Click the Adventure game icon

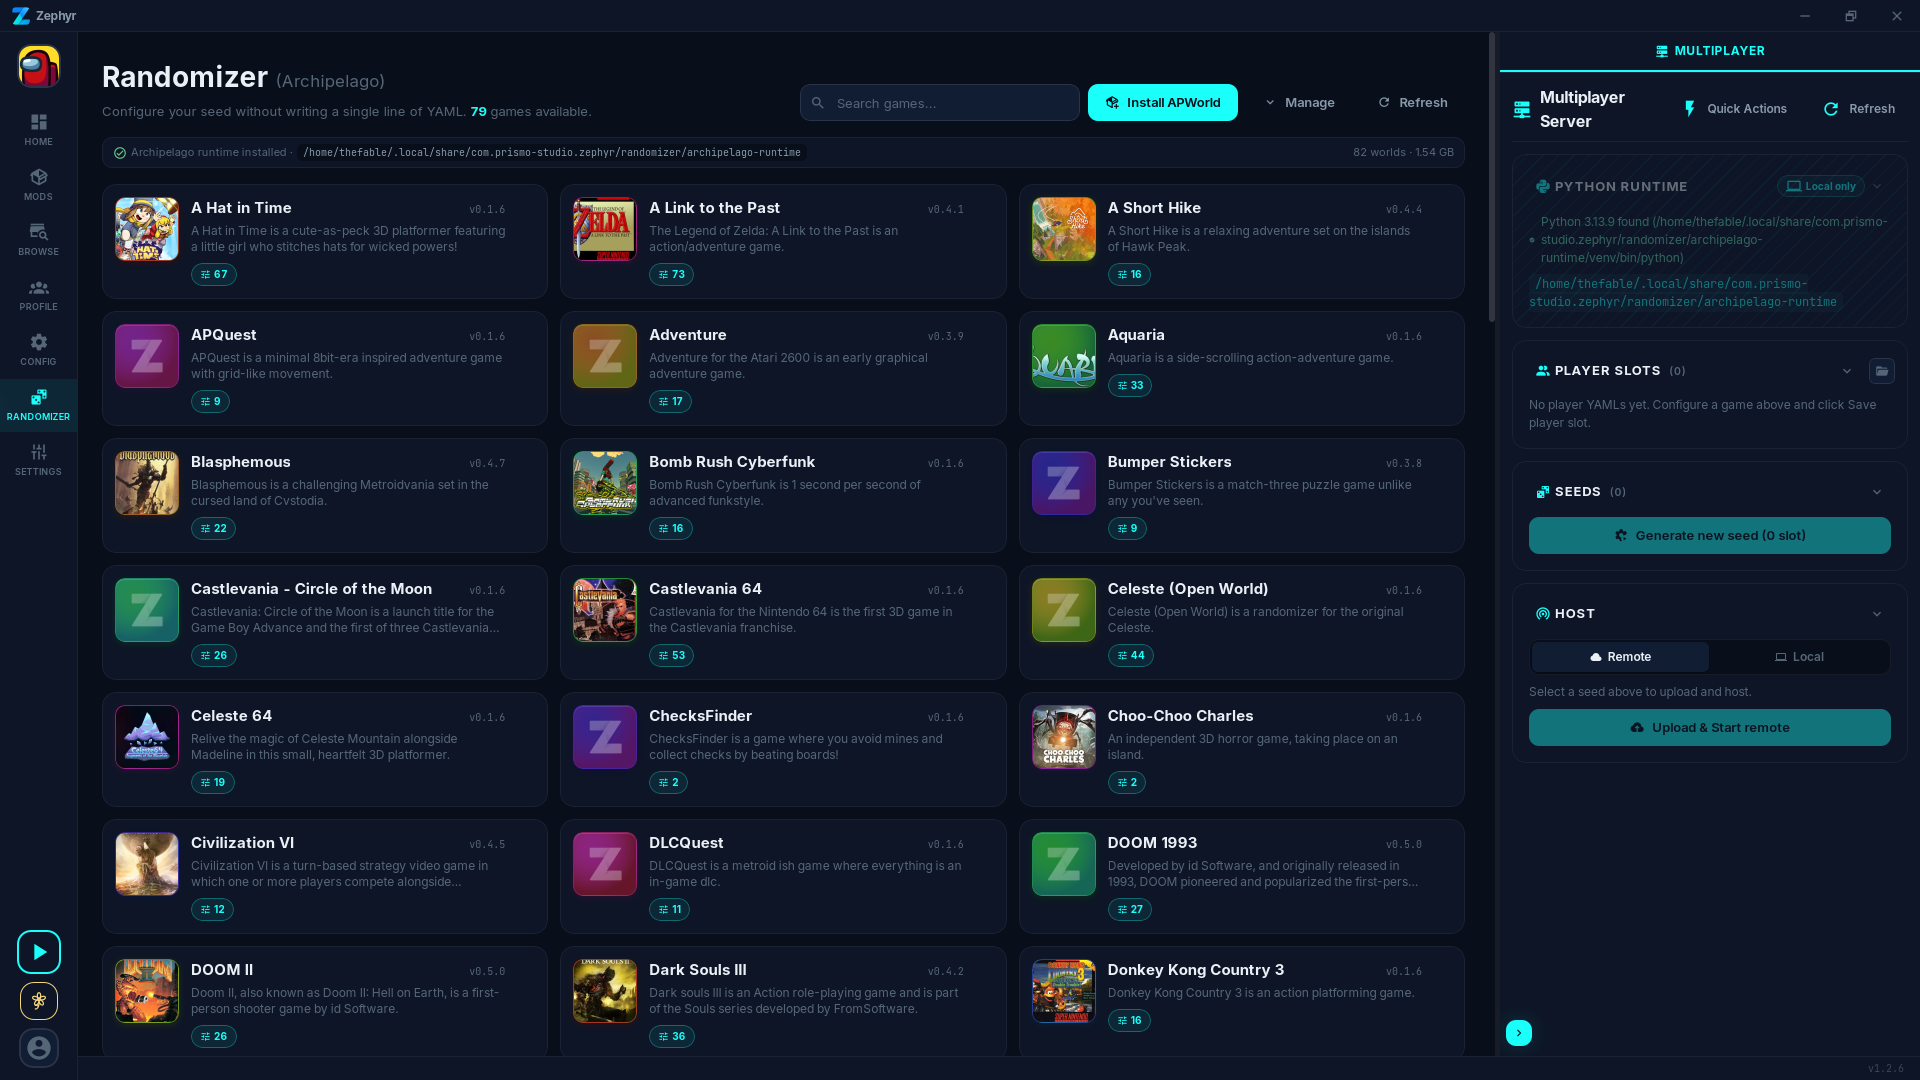point(605,356)
